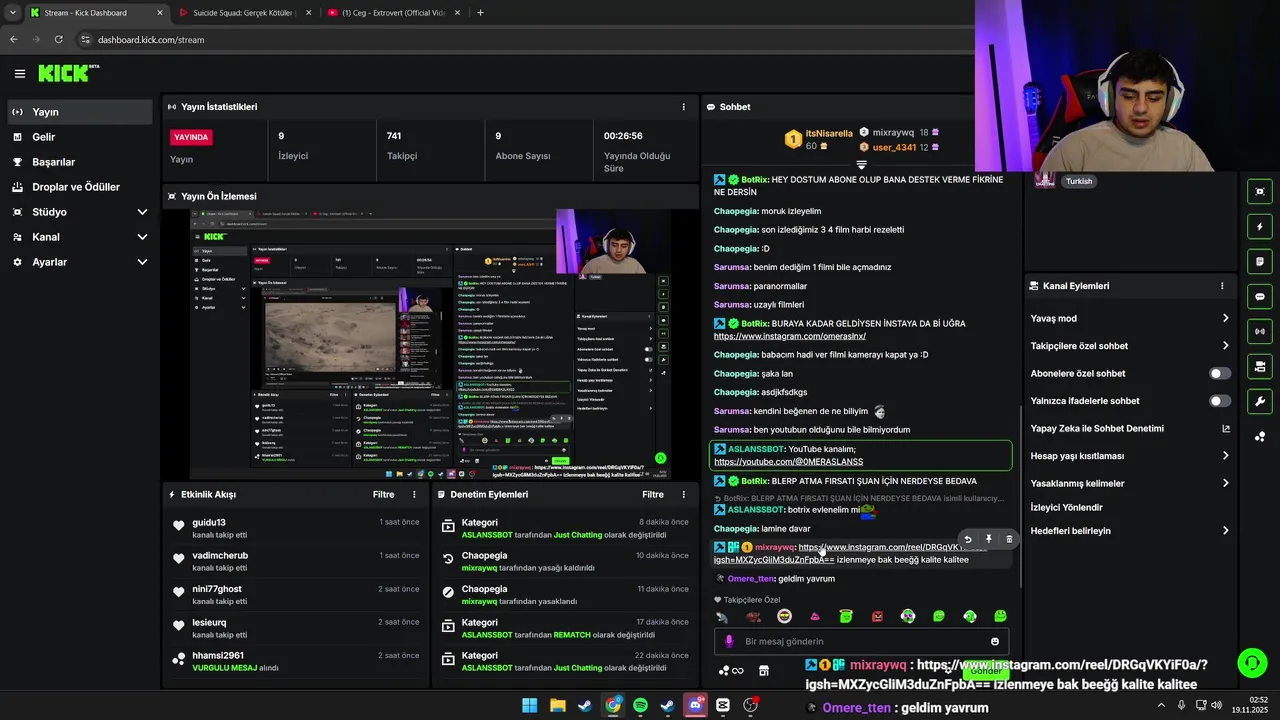1280x720 pixels.
Task: Click the broadcast signal icon in right toolbar
Action: point(1260,332)
